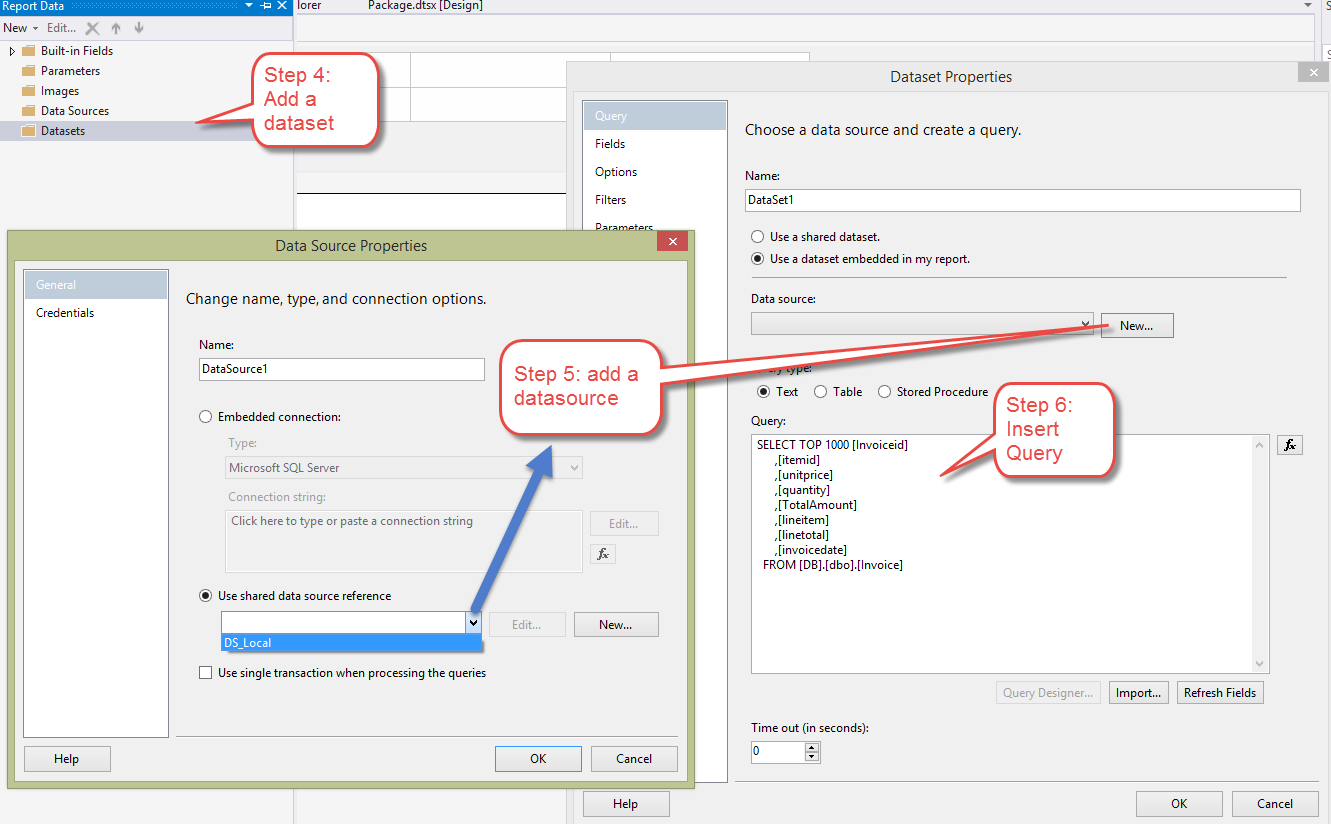Image resolution: width=1331 pixels, height=824 pixels.
Task: Click the DataSet1 name input field
Action: [x=1020, y=200]
